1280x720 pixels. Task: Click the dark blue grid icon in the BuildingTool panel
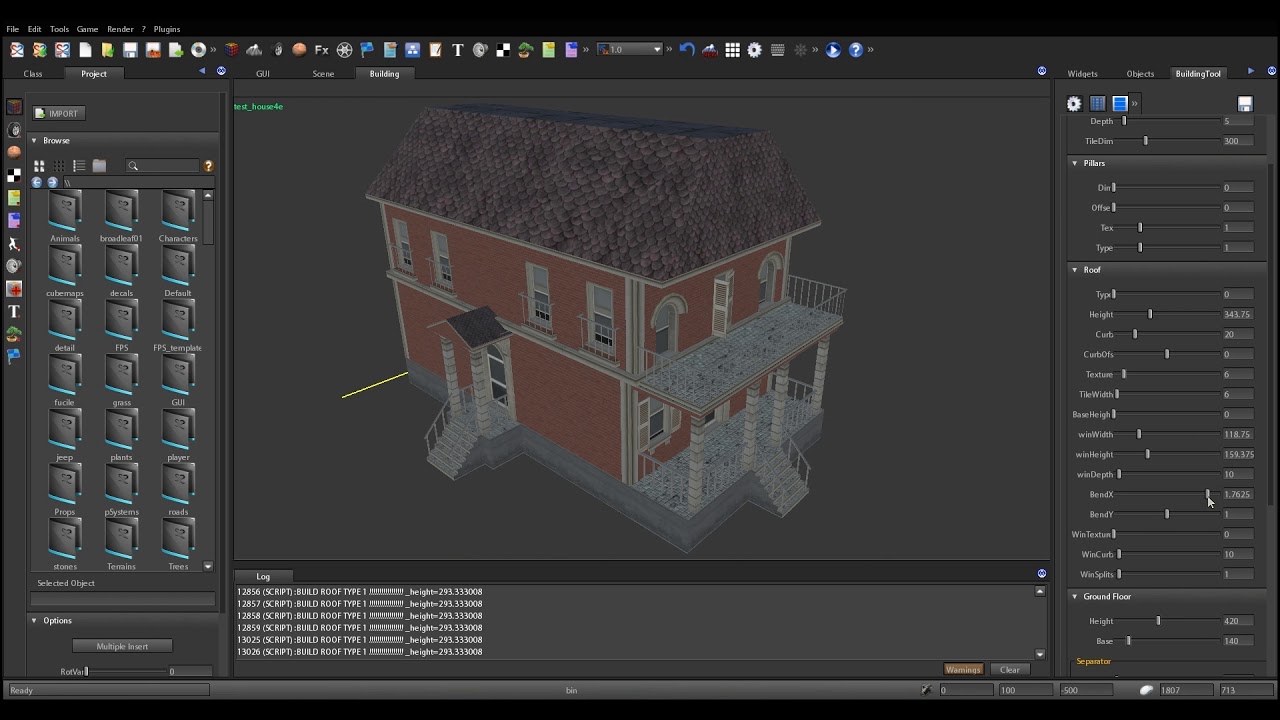[x=1097, y=104]
